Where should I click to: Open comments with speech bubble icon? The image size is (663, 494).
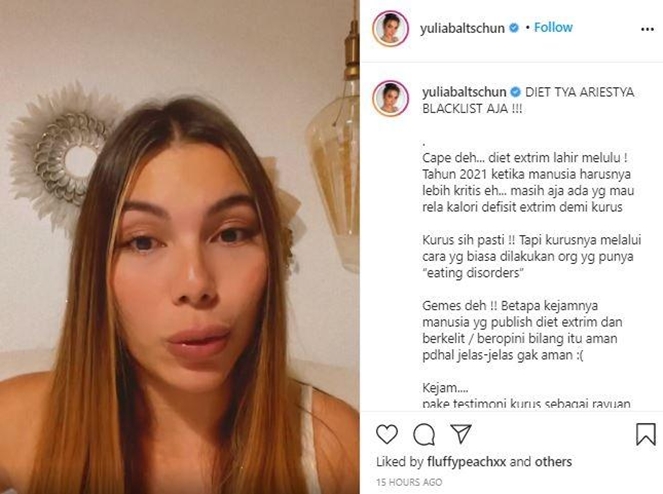pyautogui.click(x=424, y=434)
